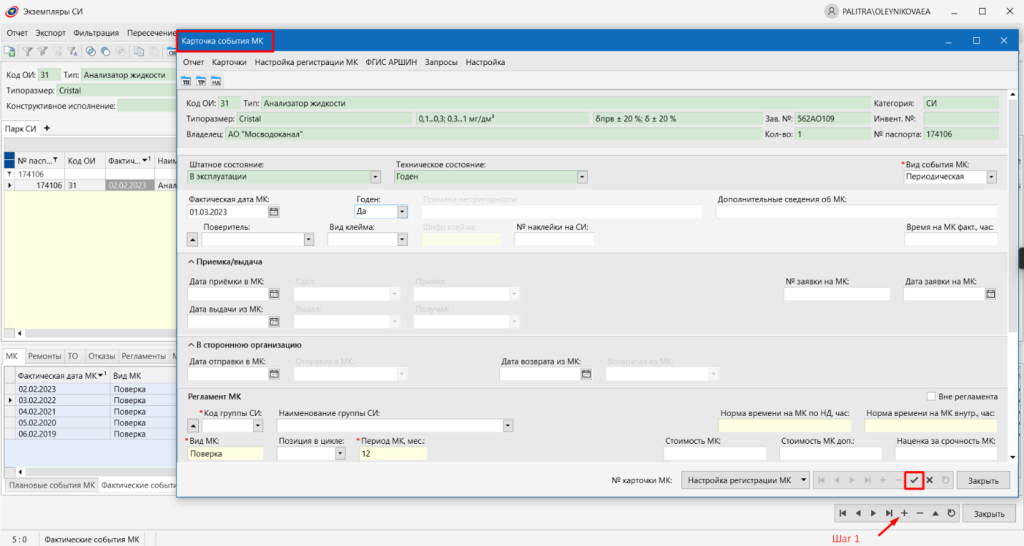Open calendar for Дата выдачи из МК

click(x=274, y=322)
